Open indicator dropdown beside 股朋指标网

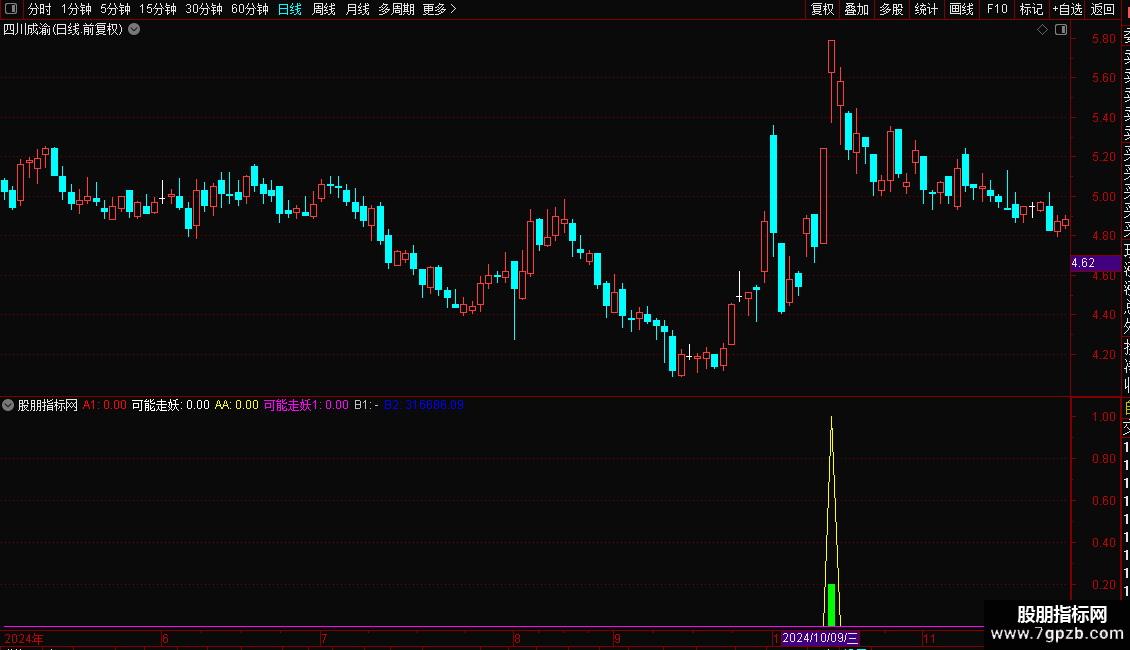8,405
